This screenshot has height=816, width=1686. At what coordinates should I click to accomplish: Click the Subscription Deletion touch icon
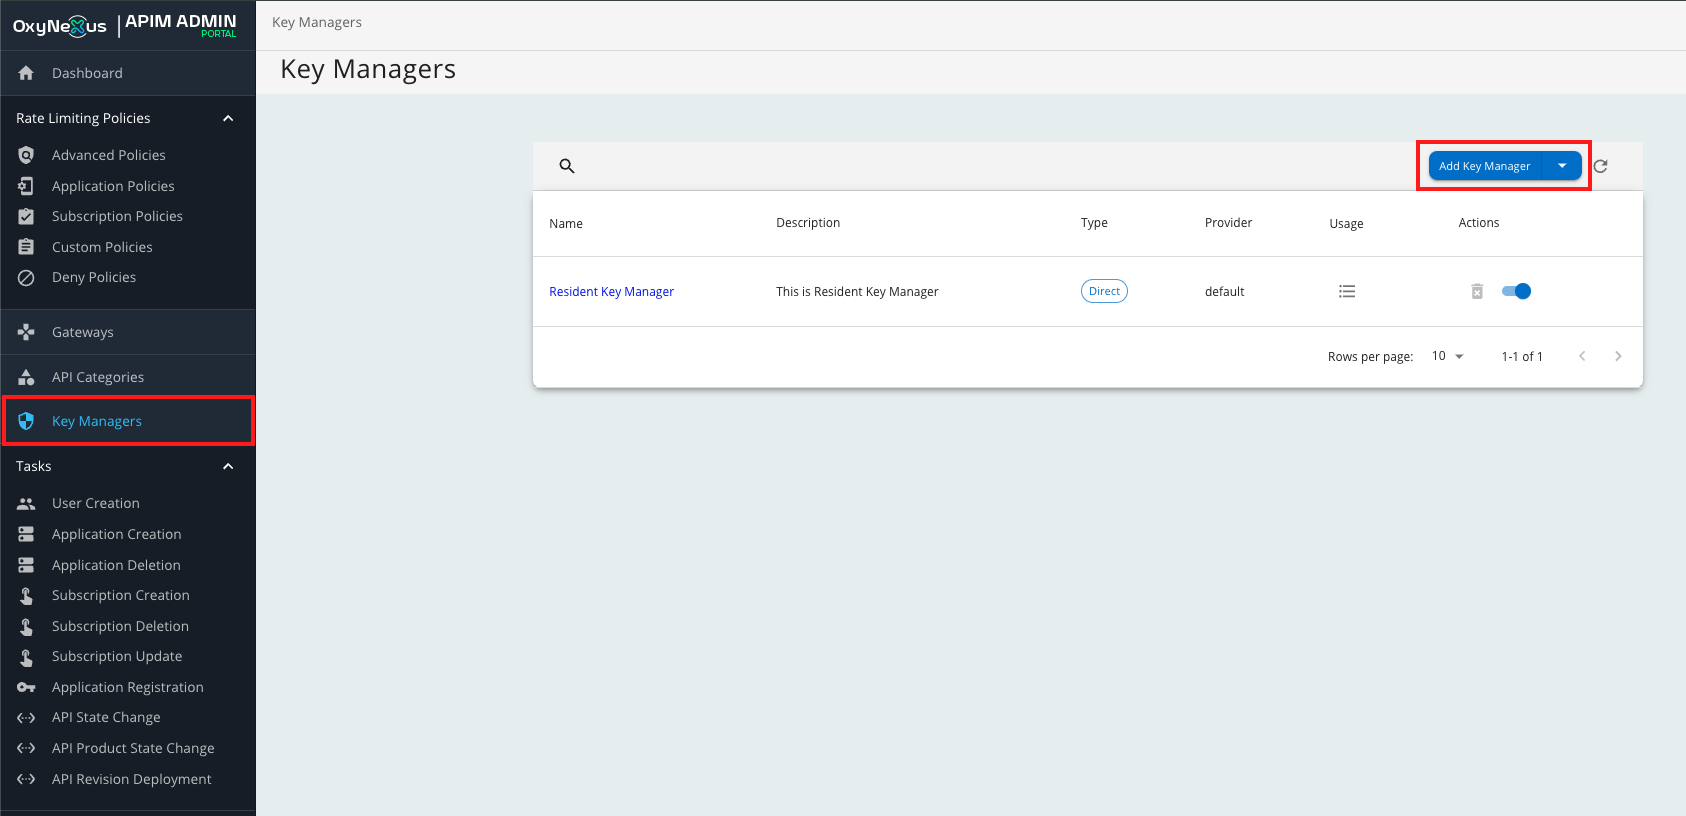(26, 626)
